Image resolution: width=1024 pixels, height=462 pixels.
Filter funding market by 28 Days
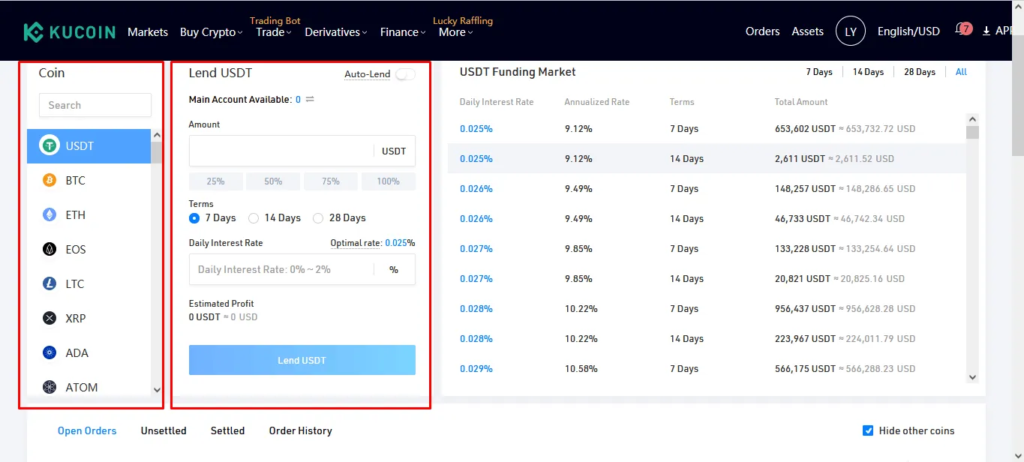[920, 72]
